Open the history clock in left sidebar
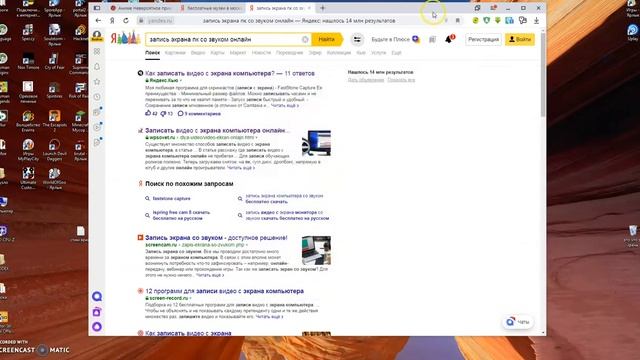640x360 pixels. 97,97
